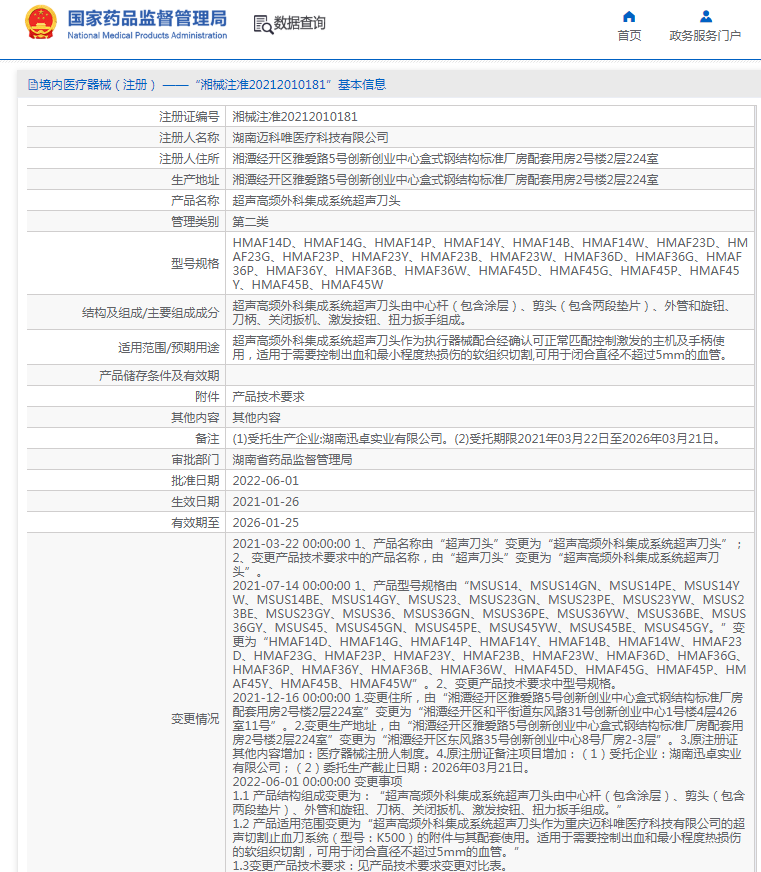The height and width of the screenshot is (872, 761).
Task: Click the 结构及组成/主要组成成分 label
Action: (x=150, y=313)
